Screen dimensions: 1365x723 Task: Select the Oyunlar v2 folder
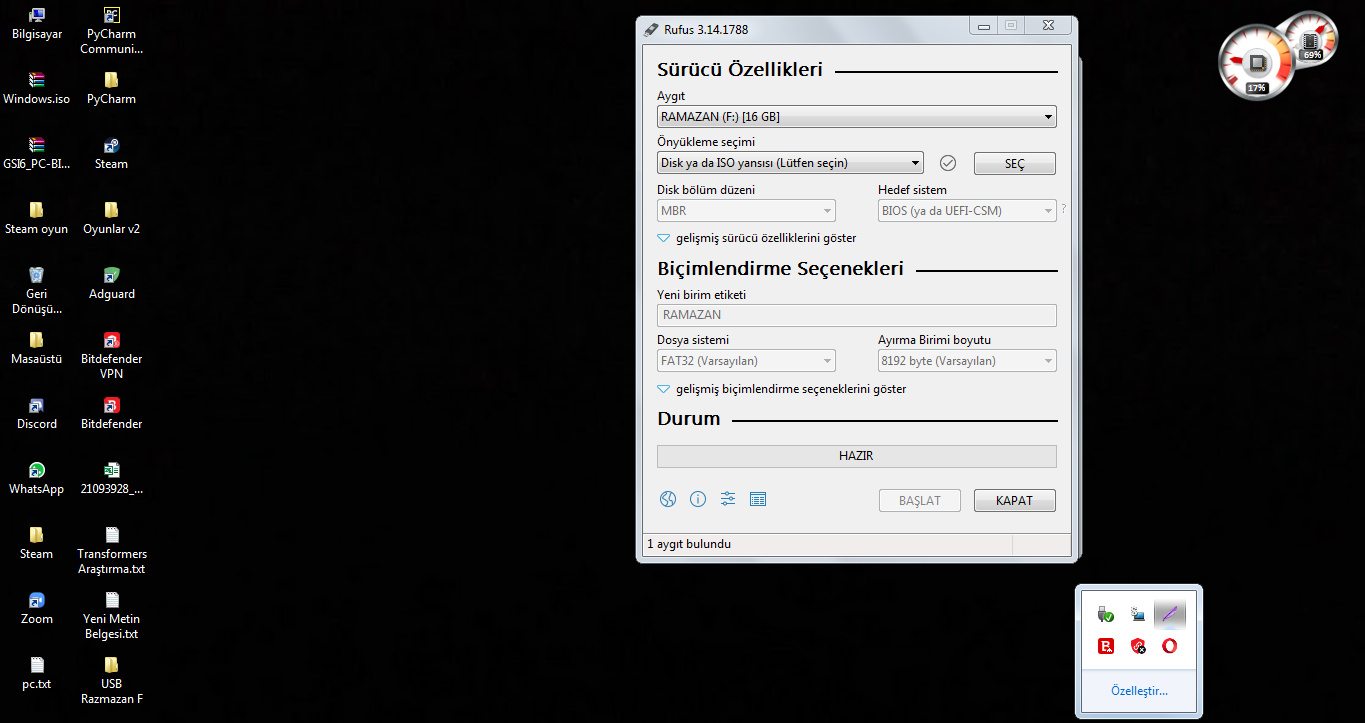pos(112,218)
